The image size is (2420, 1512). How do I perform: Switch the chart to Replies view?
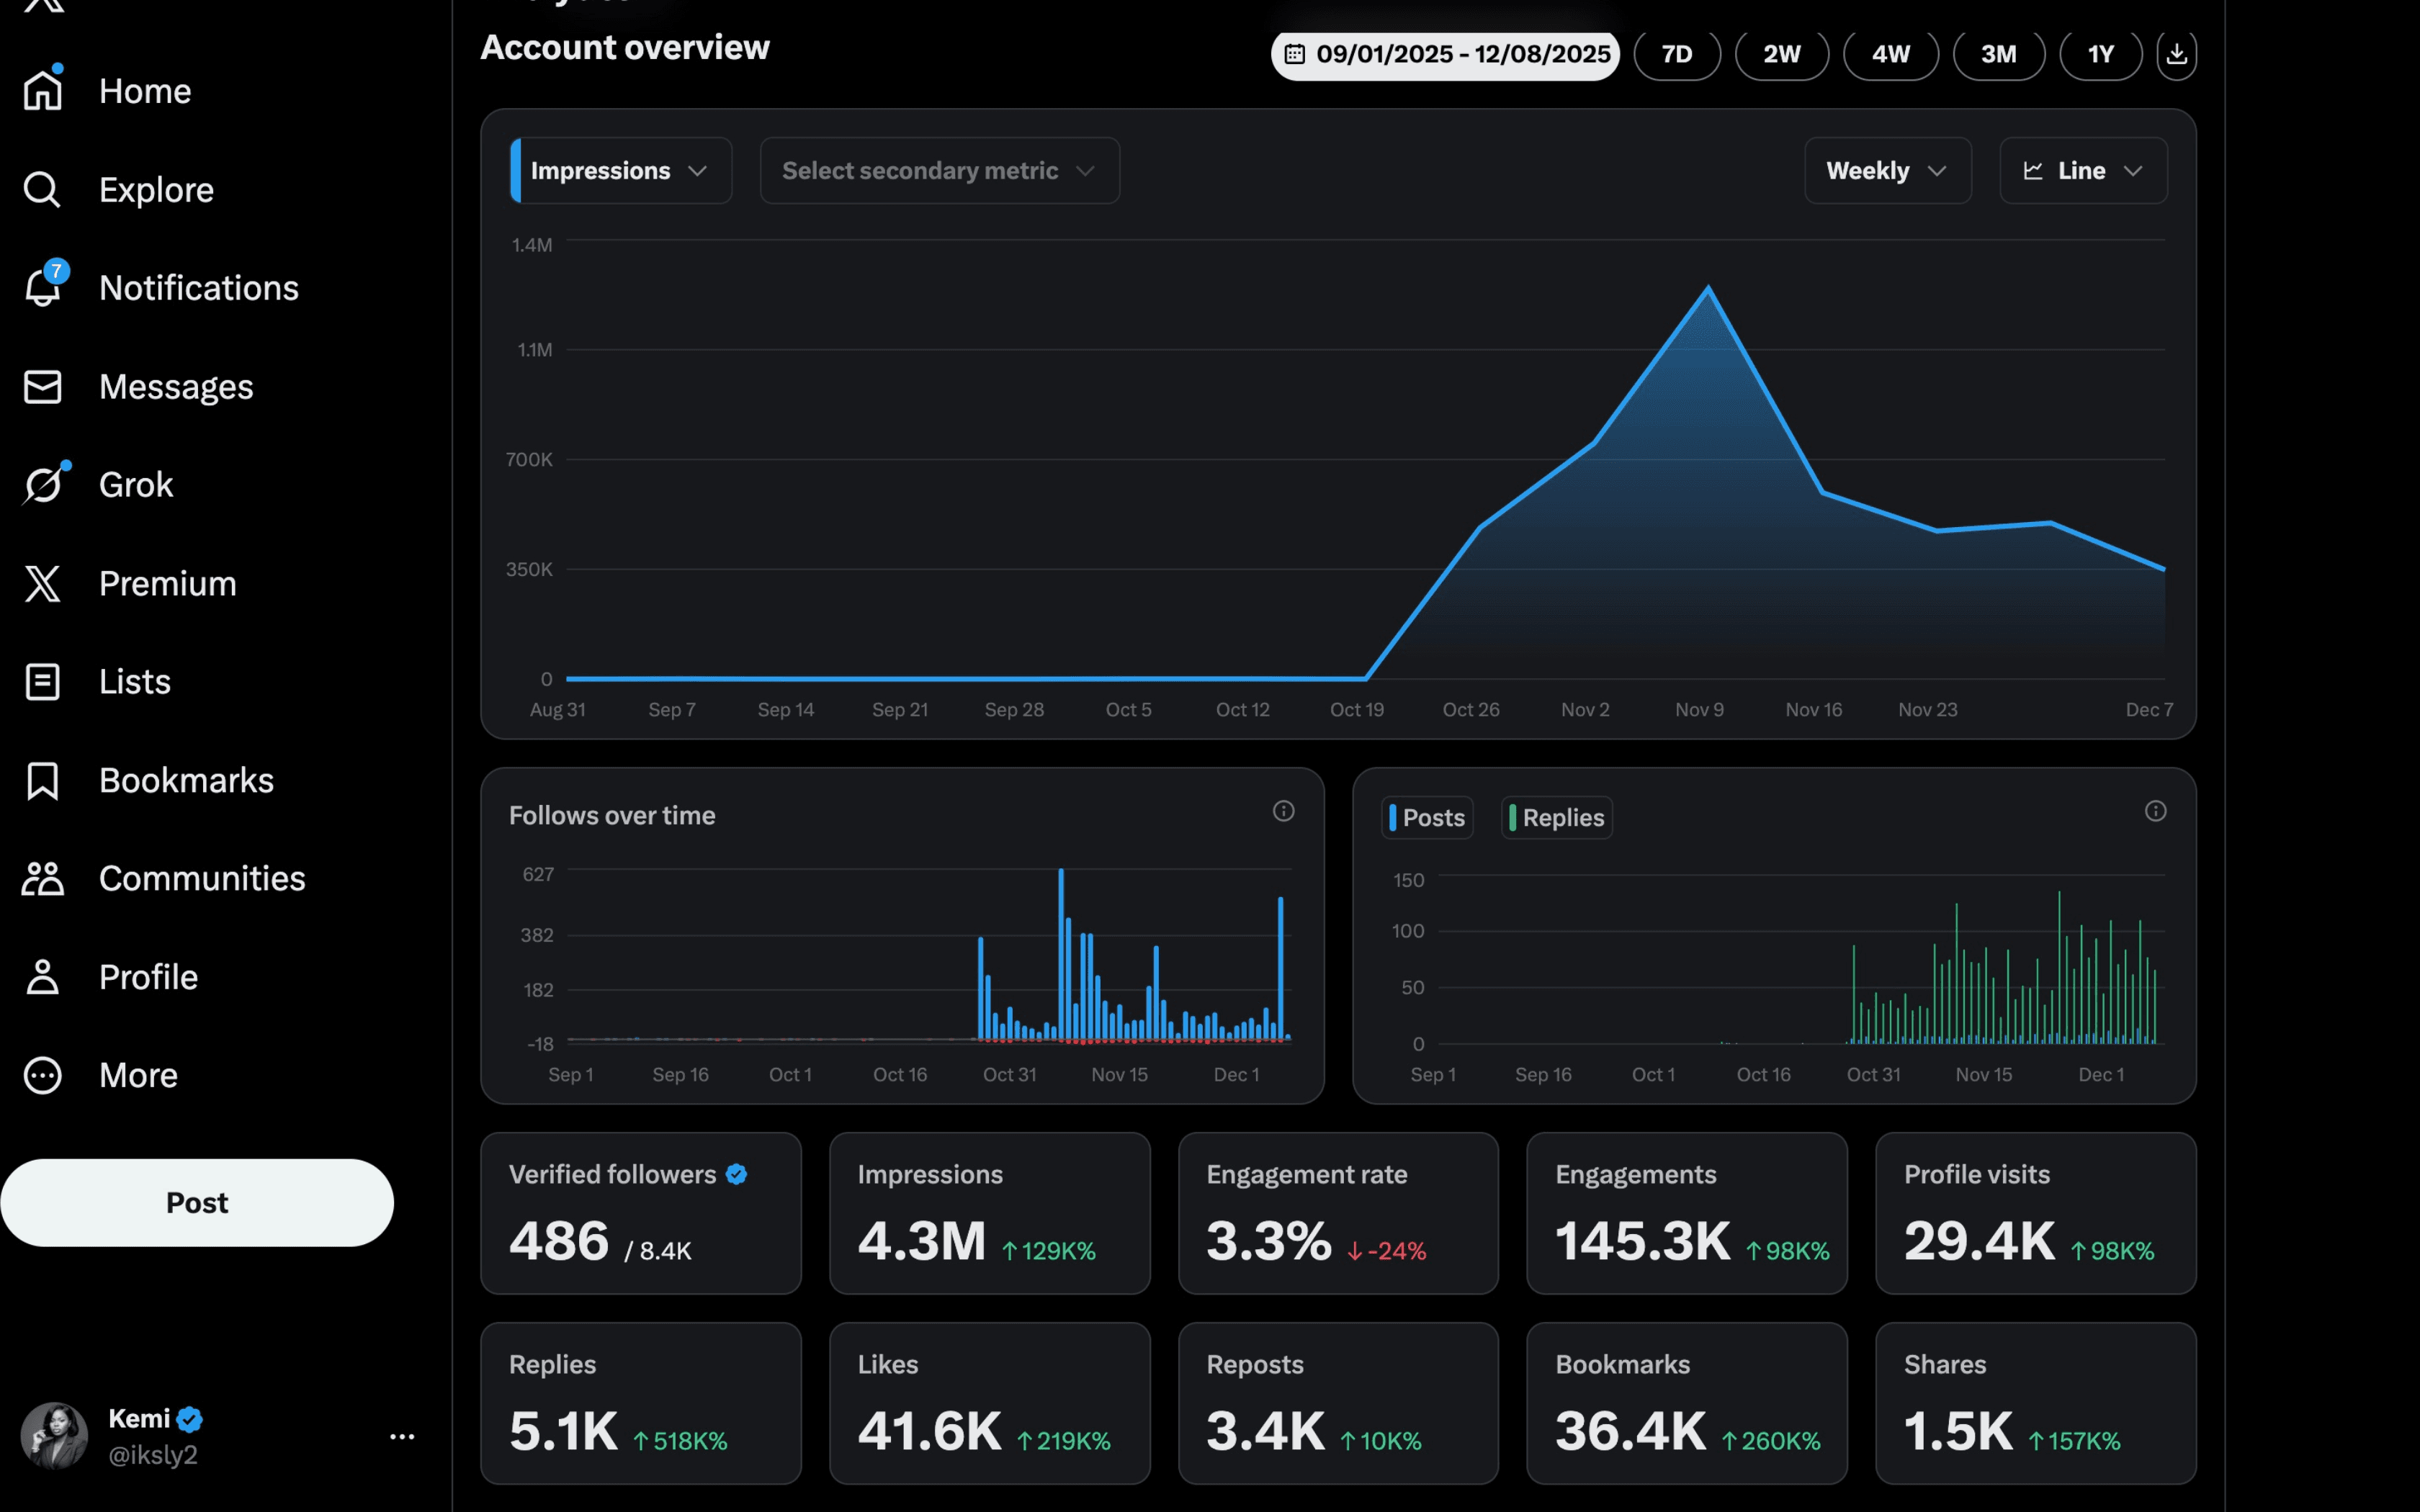click(1556, 817)
